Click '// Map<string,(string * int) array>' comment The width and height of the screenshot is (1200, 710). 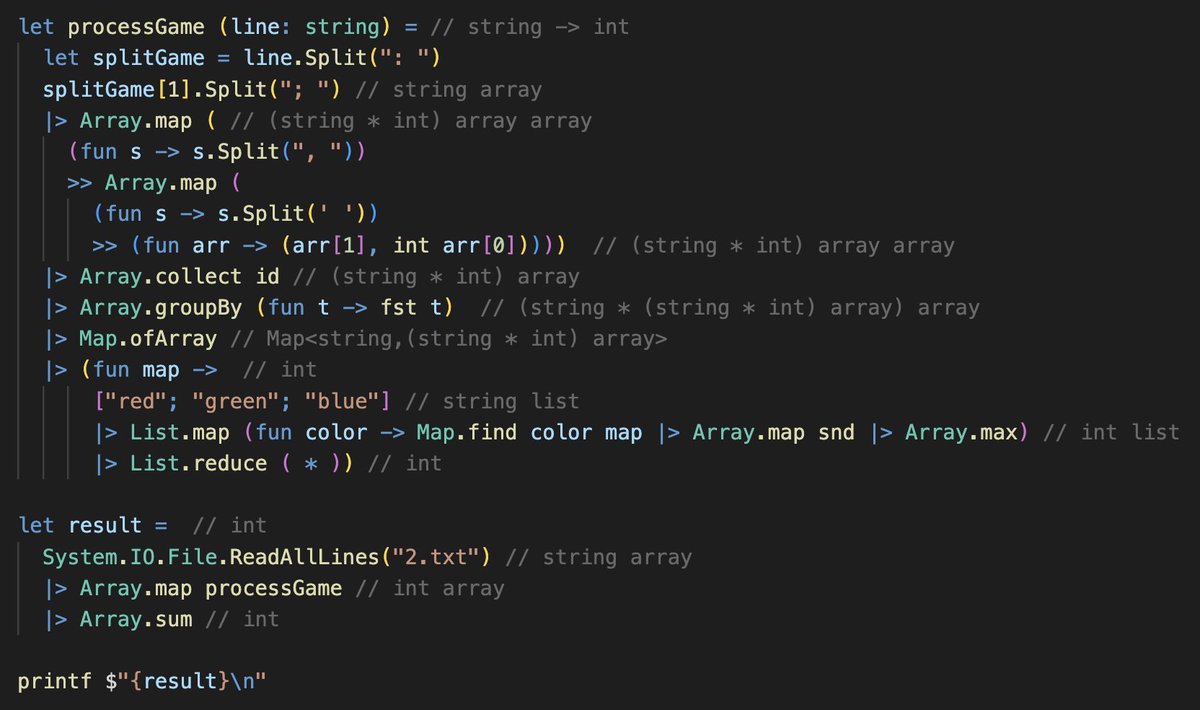click(x=449, y=339)
